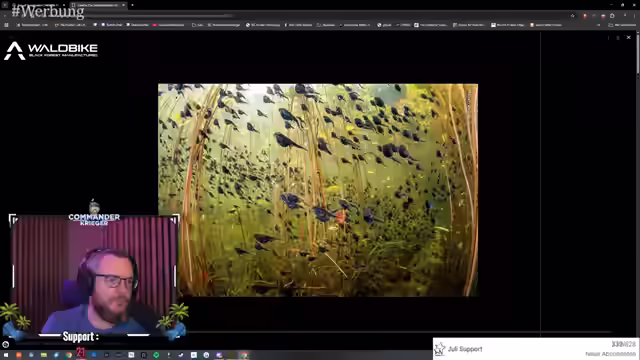Open Spotify from the taskbar
Screen dimensions: 640x360
pyautogui.click(x=156, y=355)
